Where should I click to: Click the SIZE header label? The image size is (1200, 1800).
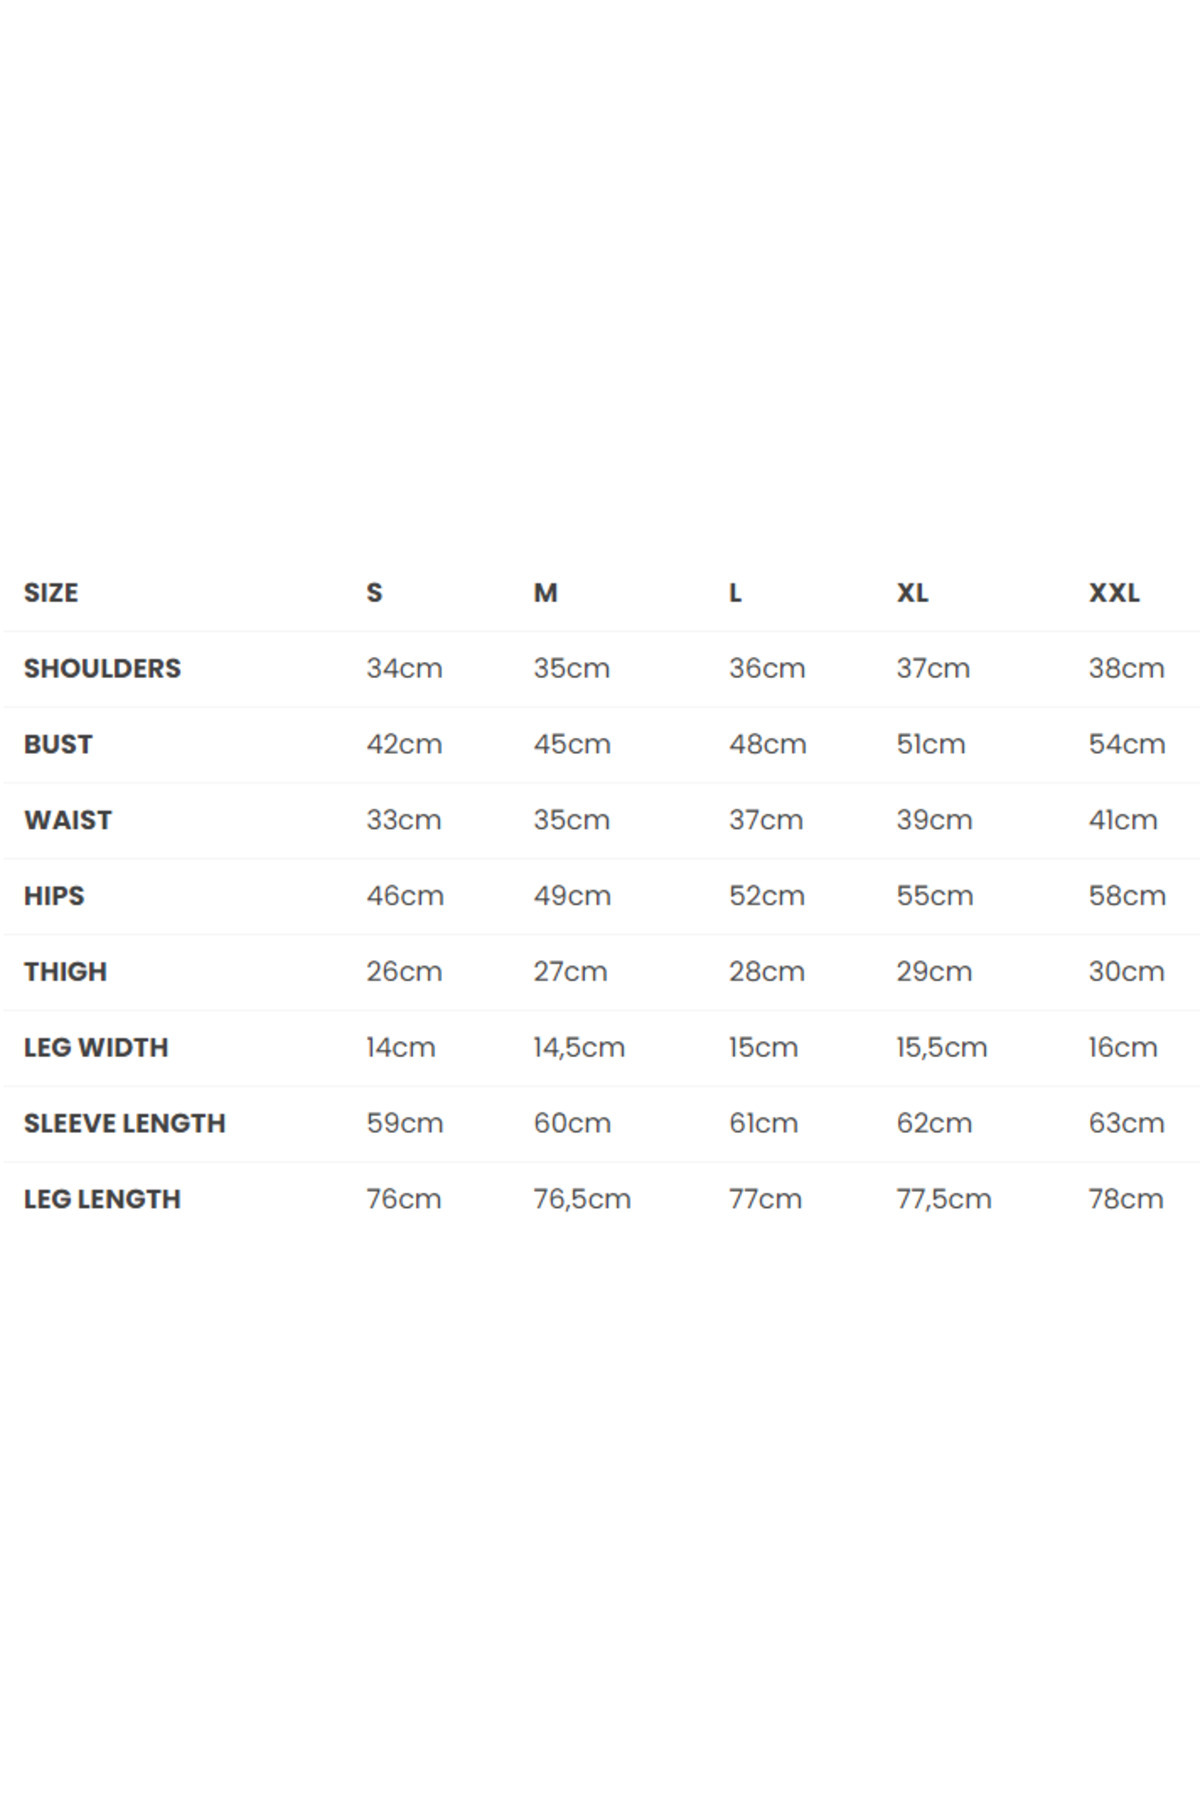click(51, 593)
